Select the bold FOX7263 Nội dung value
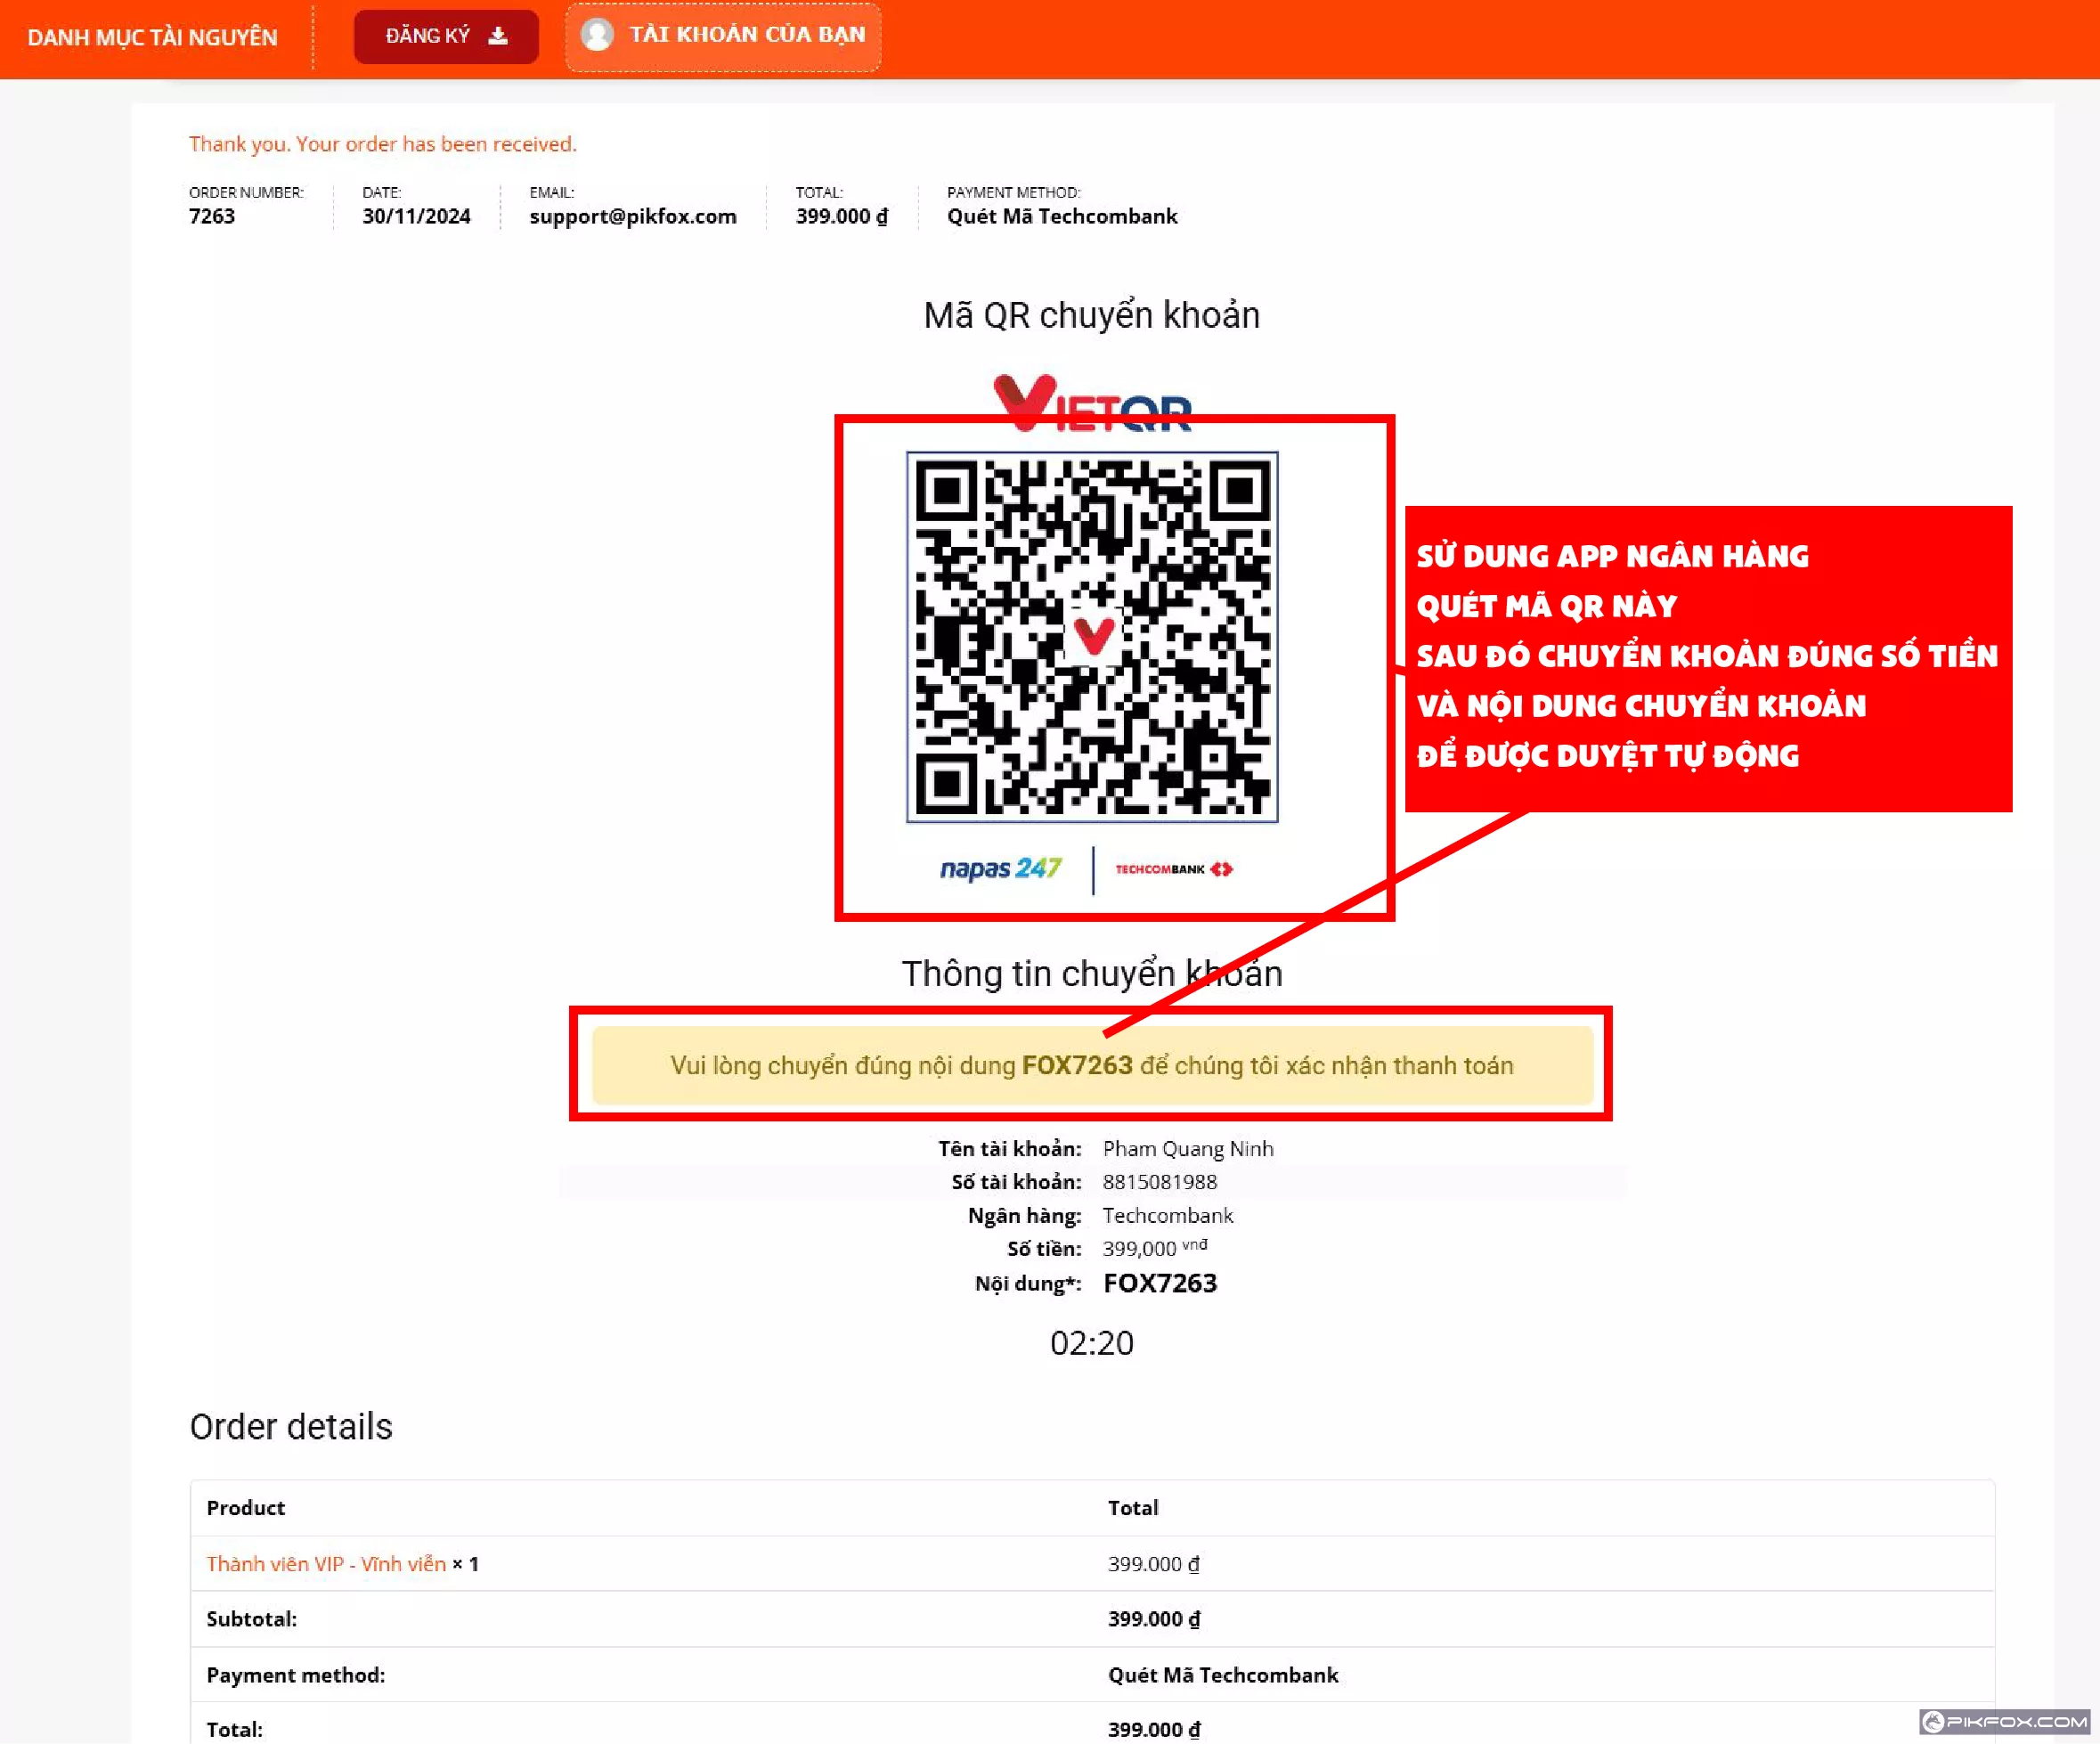2100x1744 pixels. [x=1160, y=1284]
